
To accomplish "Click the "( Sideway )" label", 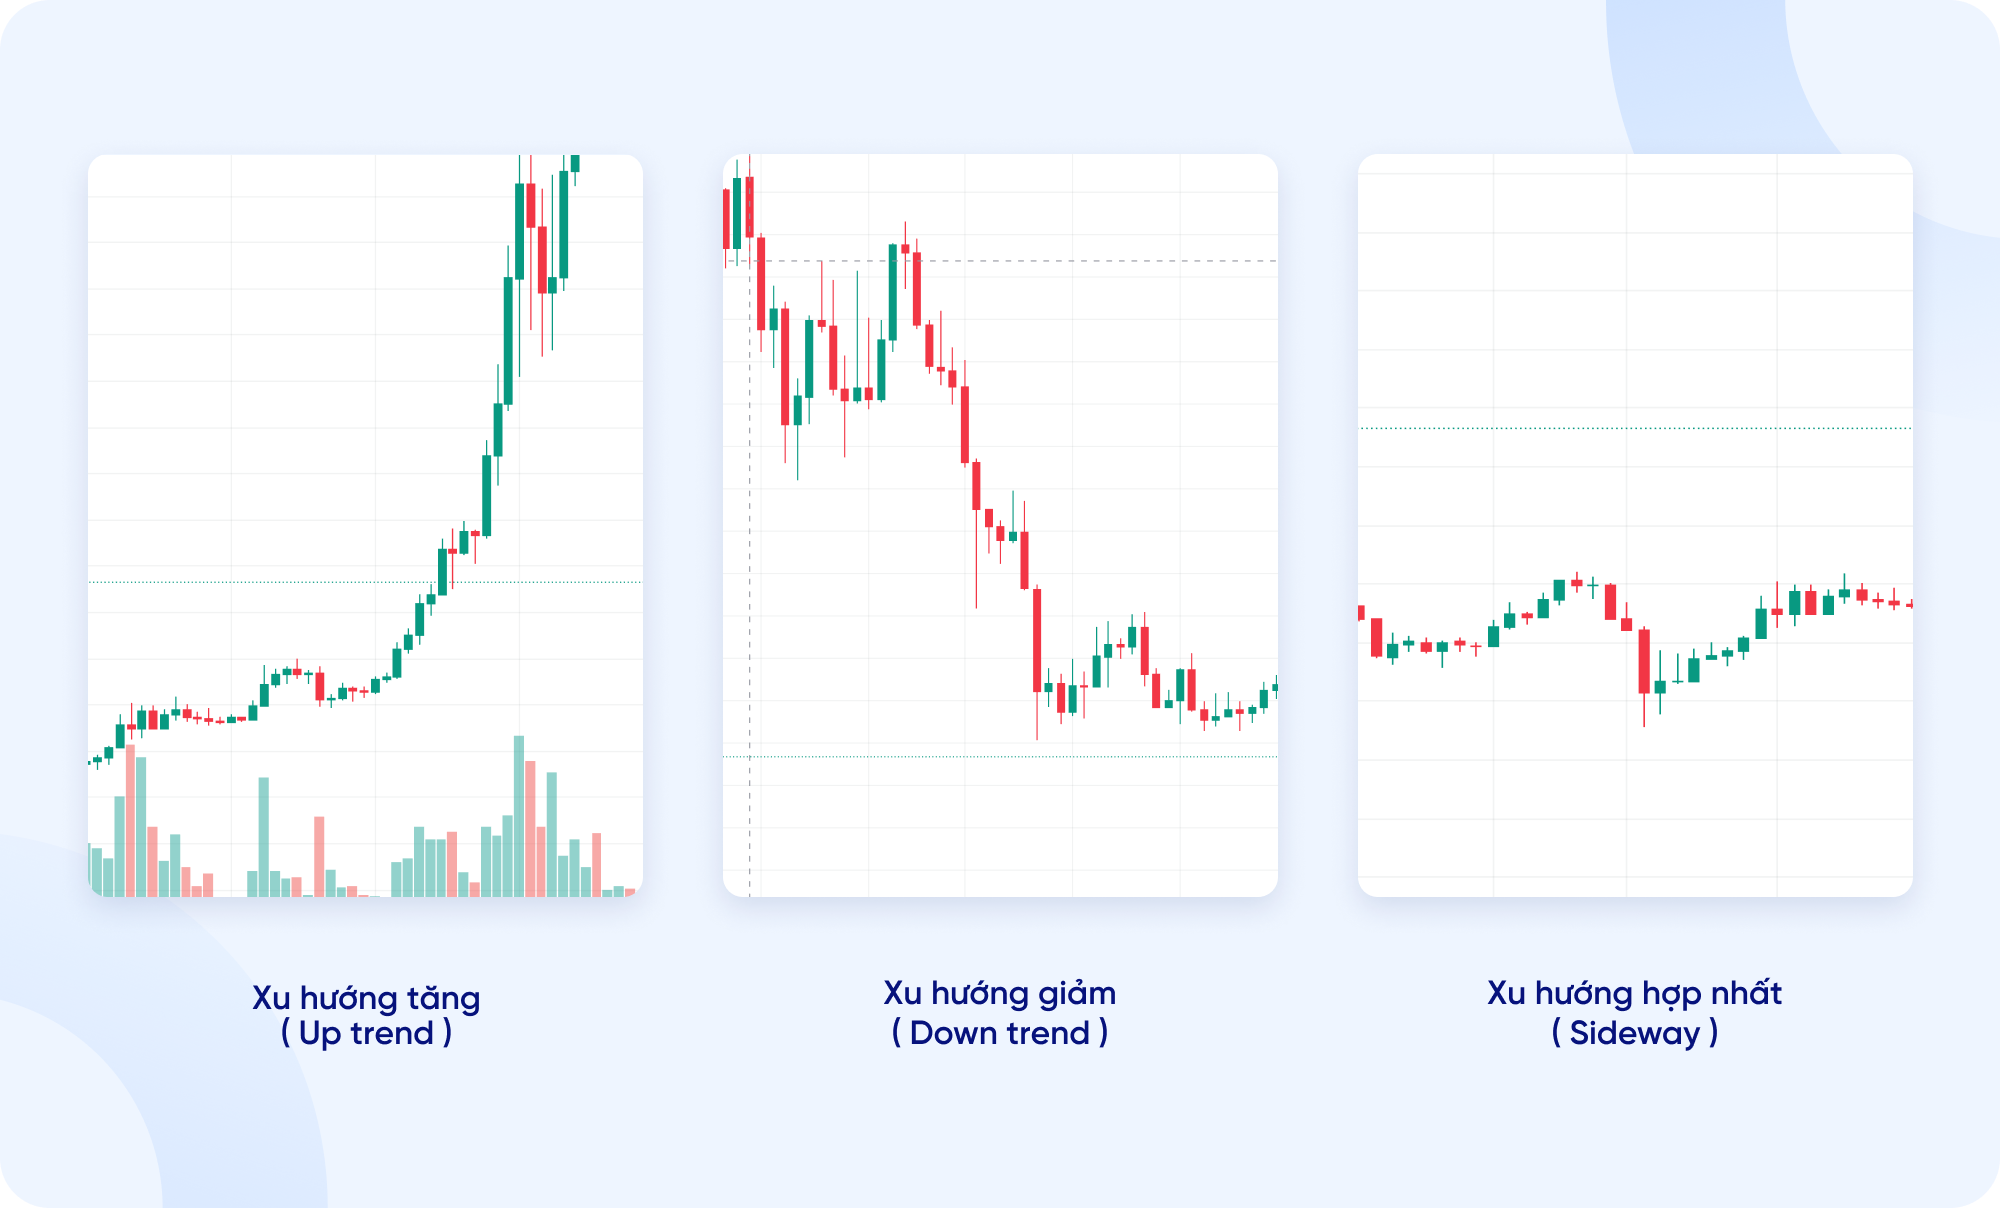I will tap(1634, 1033).
